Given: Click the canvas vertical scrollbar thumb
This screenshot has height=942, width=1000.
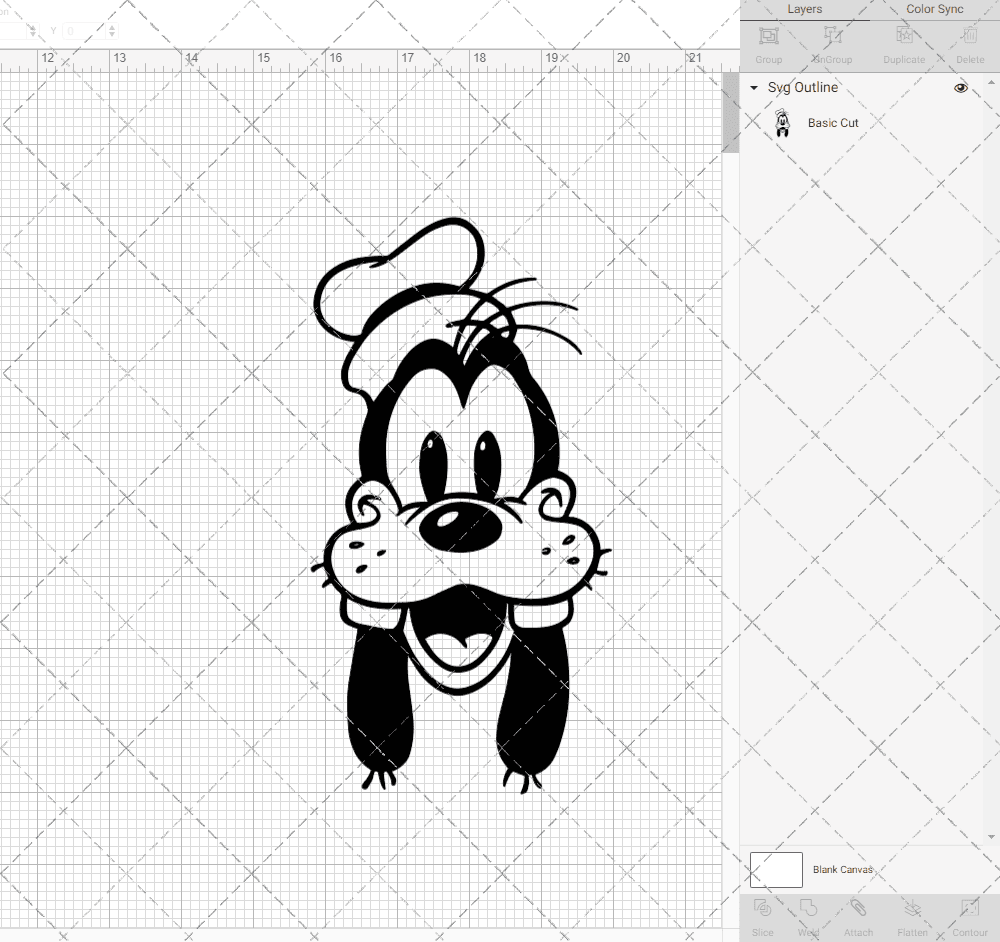Looking at the screenshot, I should (x=730, y=112).
